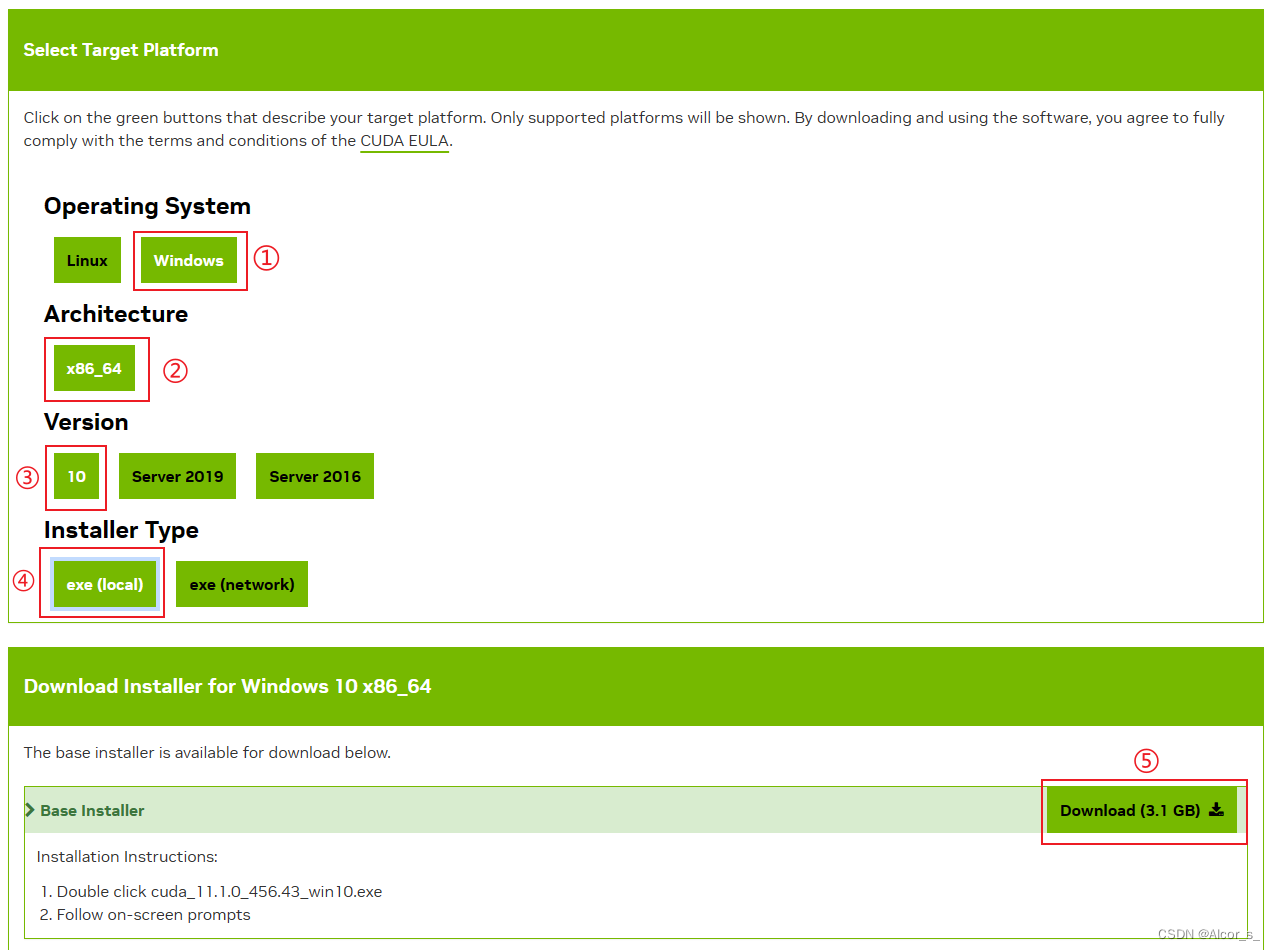
Task: Choose the x86_64 architecture button
Action: click(94, 368)
